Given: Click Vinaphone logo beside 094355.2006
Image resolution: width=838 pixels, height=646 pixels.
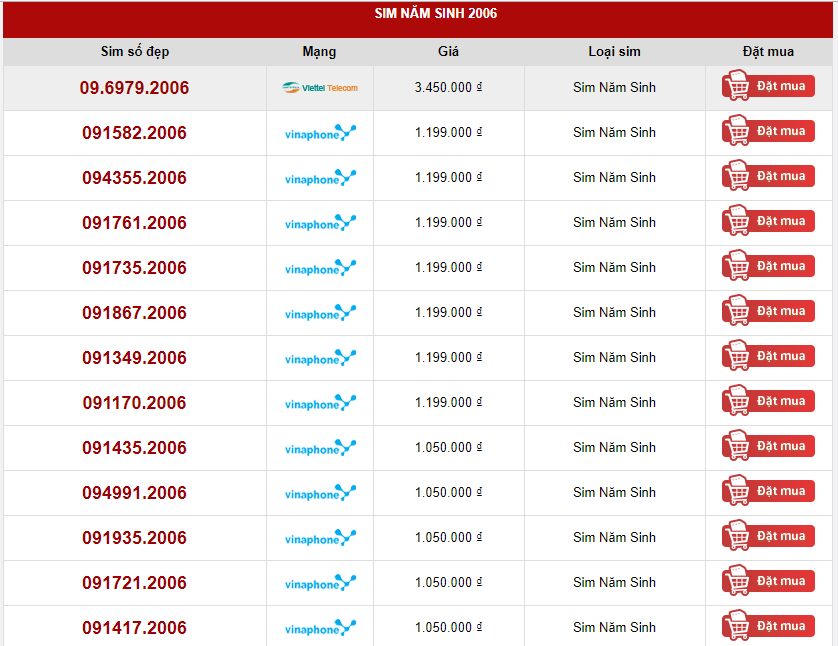Looking at the screenshot, I should (x=320, y=177).
